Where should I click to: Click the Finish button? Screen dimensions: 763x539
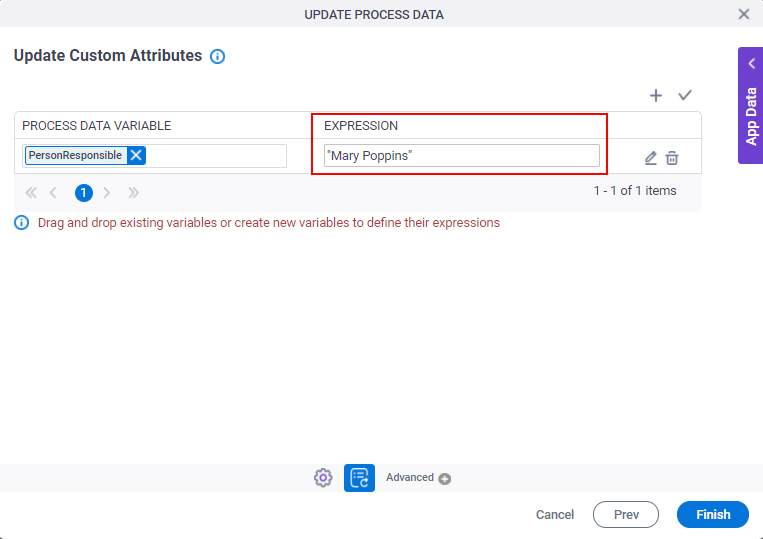tap(713, 515)
